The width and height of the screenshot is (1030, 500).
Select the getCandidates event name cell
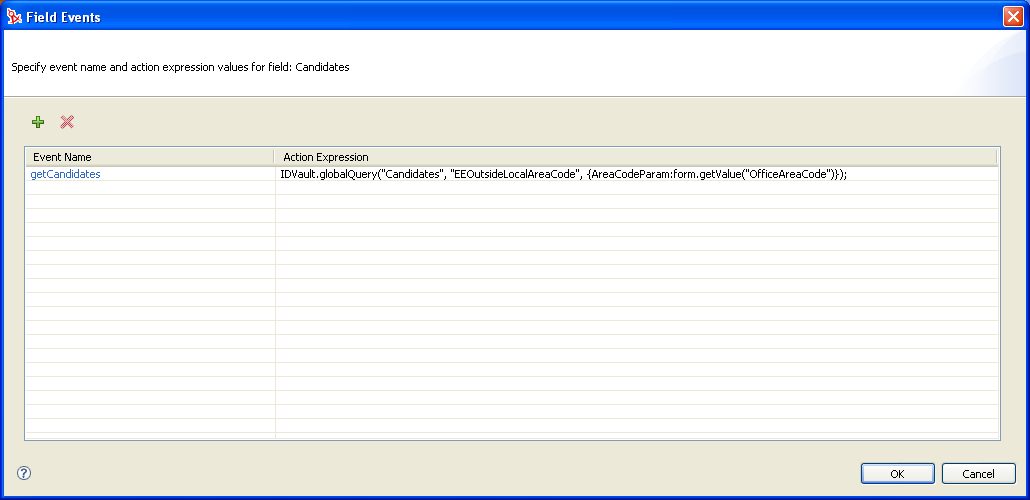click(150, 174)
